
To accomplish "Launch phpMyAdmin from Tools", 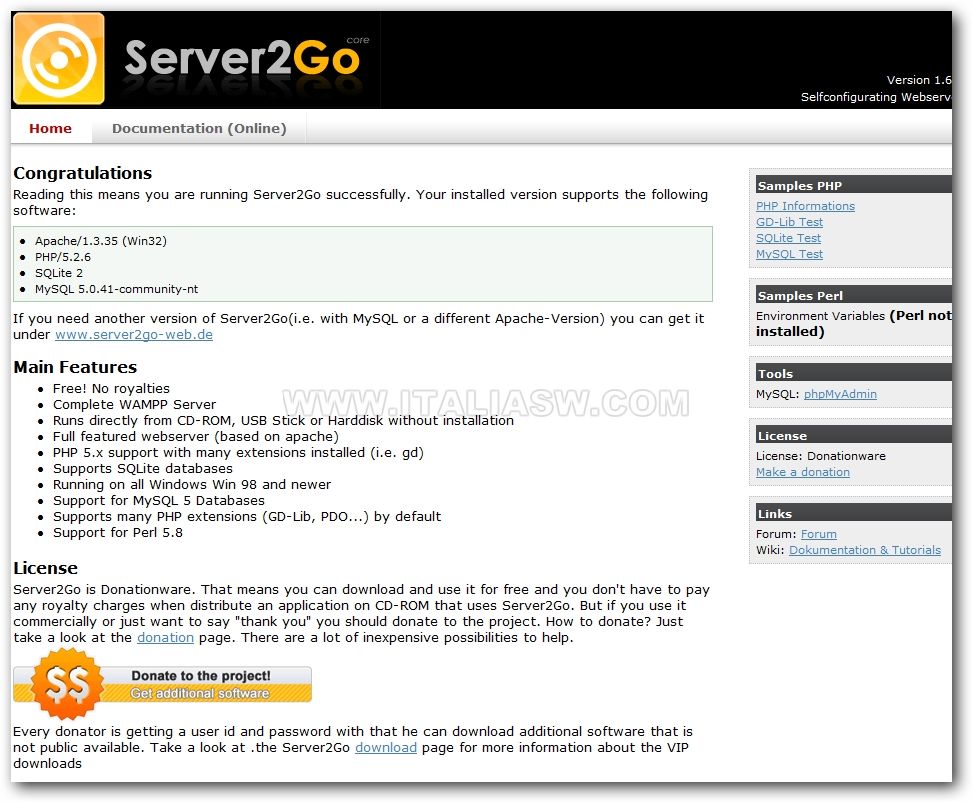I will pyautogui.click(x=840, y=394).
